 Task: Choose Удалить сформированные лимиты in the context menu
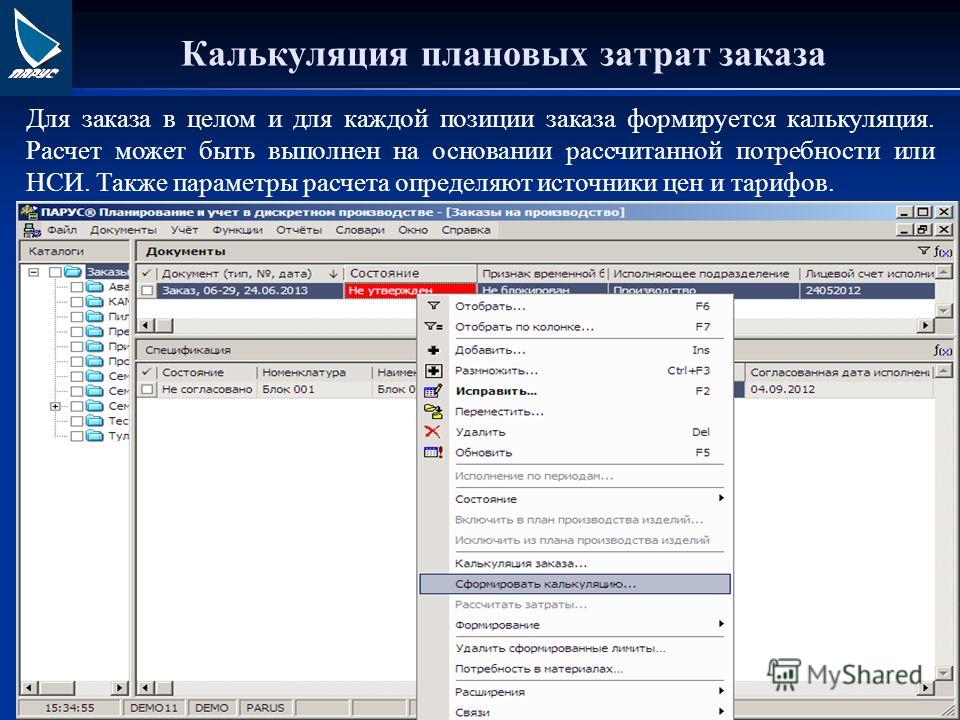pyautogui.click(x=575, y=648)
